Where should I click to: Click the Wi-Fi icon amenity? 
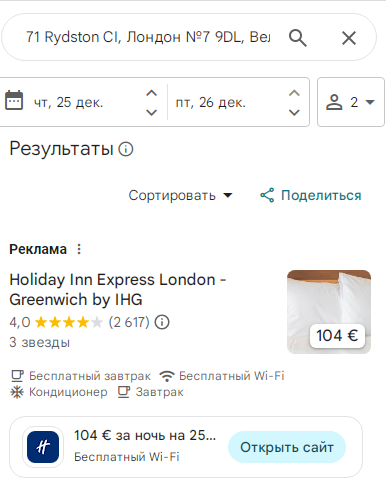coord(167,376)
